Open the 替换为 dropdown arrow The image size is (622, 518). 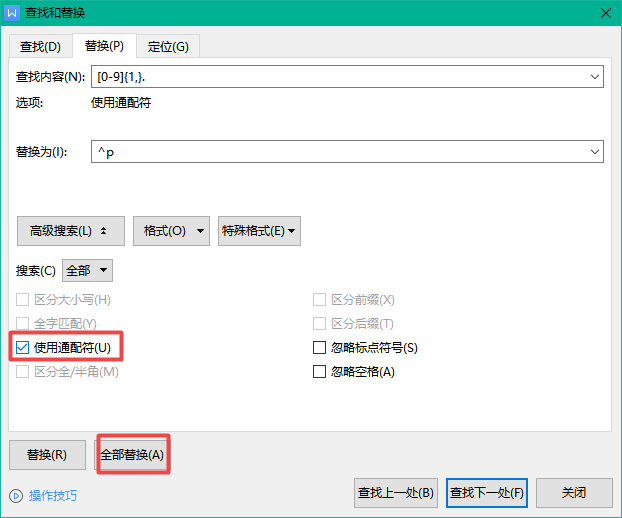(595, 151)
